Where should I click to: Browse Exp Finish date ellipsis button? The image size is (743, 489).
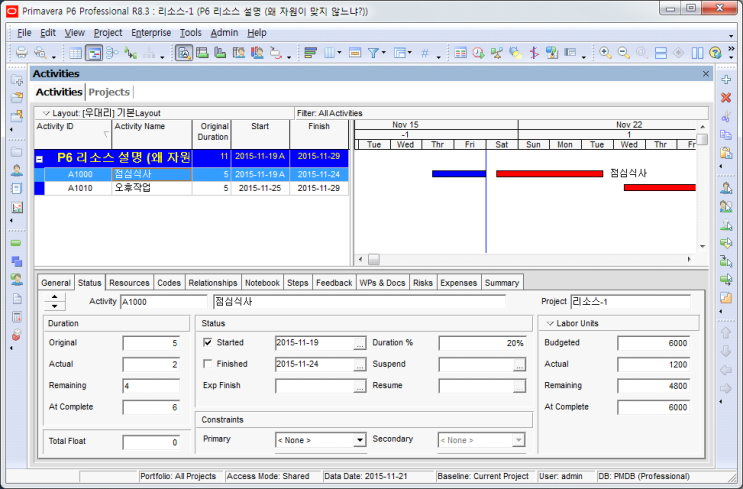pos(360,386)
